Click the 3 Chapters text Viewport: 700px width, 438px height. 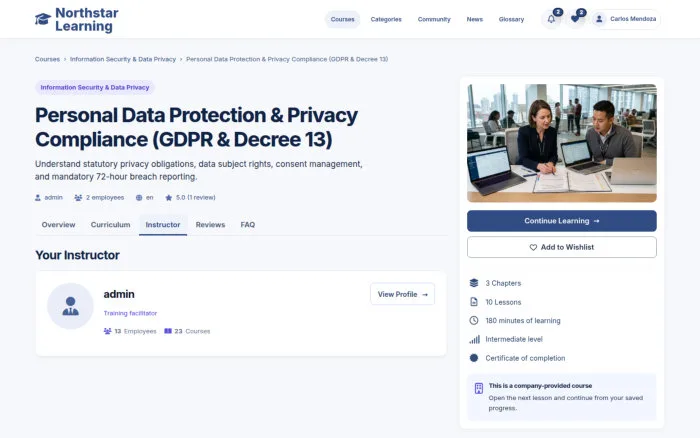point(503,283)
